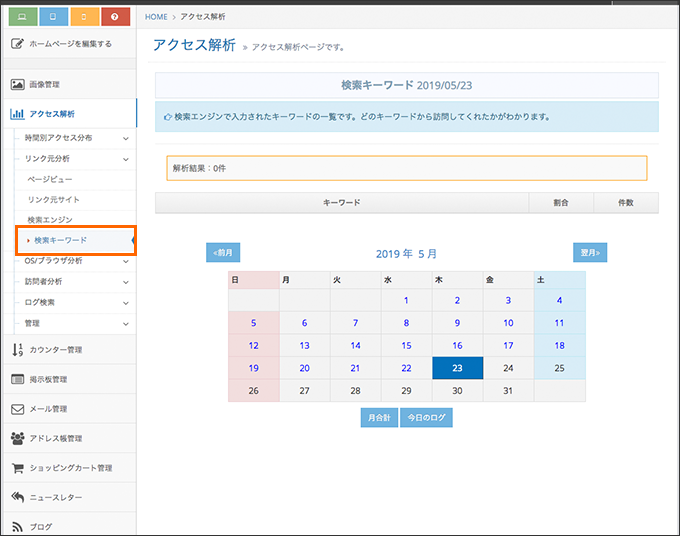Image resolution: width=680 pixels, height=536 pixels.
Task: Click the 2019 年 5 月 calendar title
Action: coord(406,254)
